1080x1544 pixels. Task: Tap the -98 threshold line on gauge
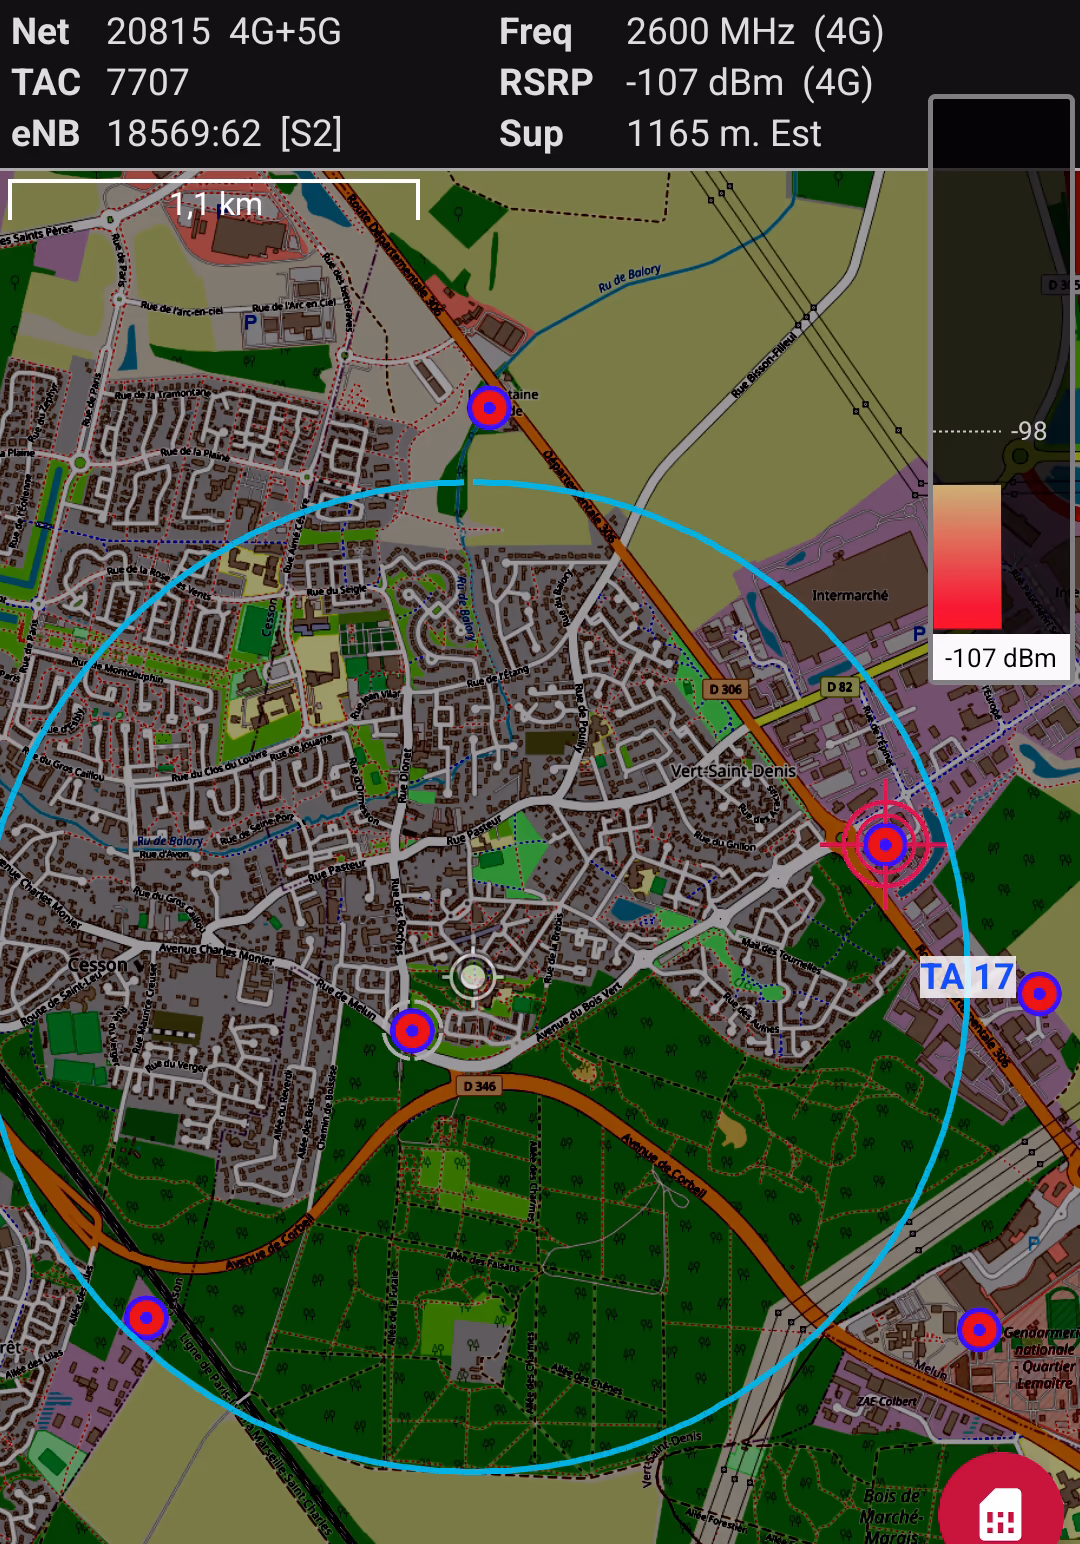pos(990,431)
